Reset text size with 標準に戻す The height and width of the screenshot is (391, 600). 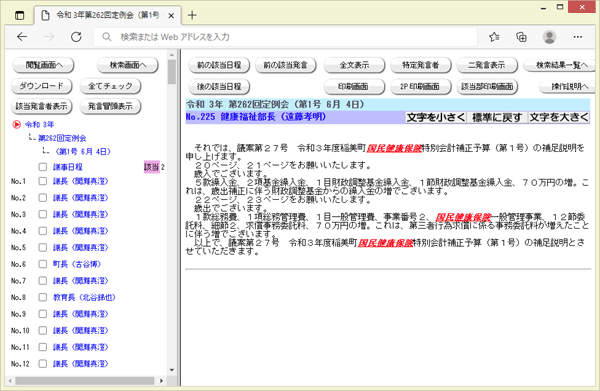497,117
